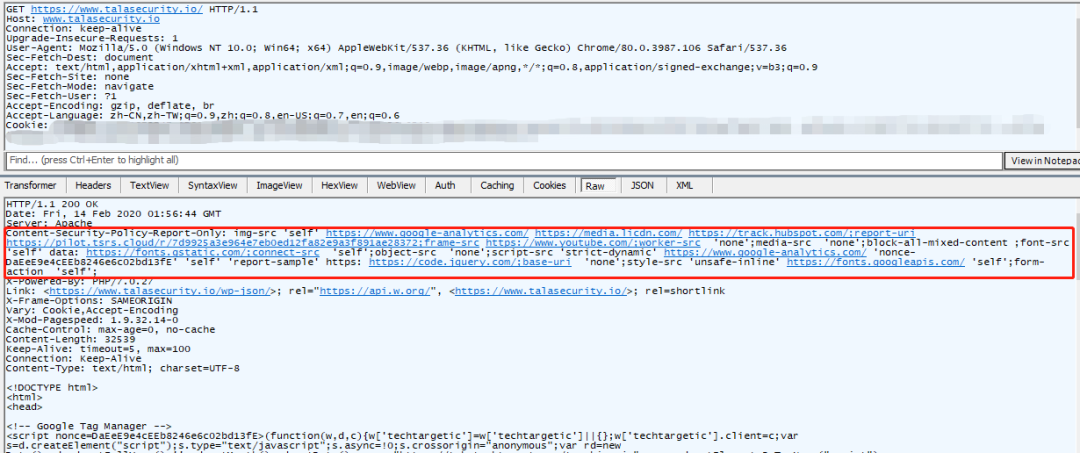1080x453 pixels.
Task: Open the SyntaxView tab
Action: point(212,186)
